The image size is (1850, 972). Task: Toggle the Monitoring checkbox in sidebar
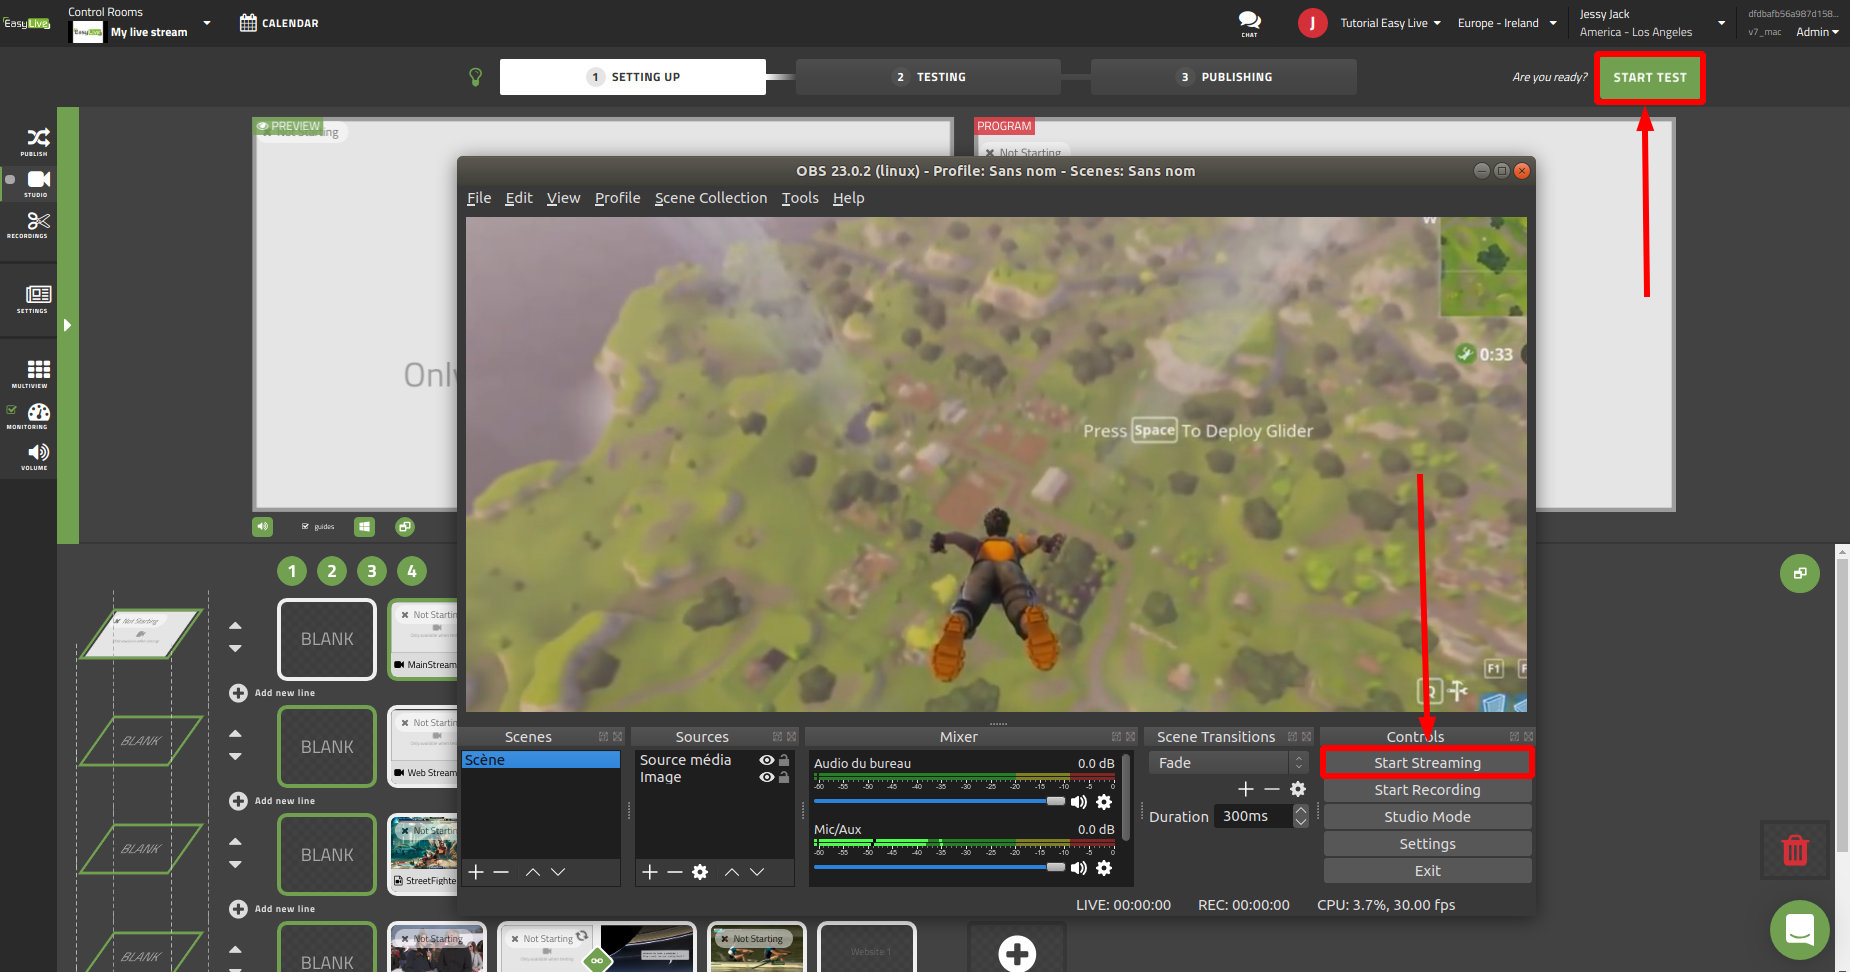11,409
